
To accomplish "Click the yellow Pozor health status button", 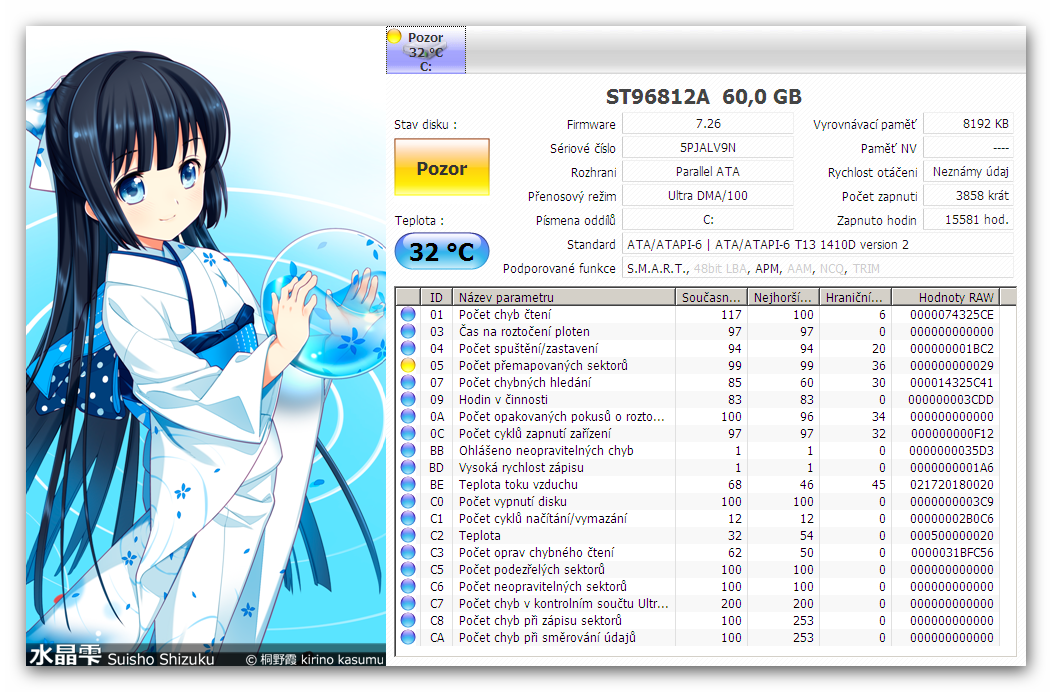I will (441, 167).
